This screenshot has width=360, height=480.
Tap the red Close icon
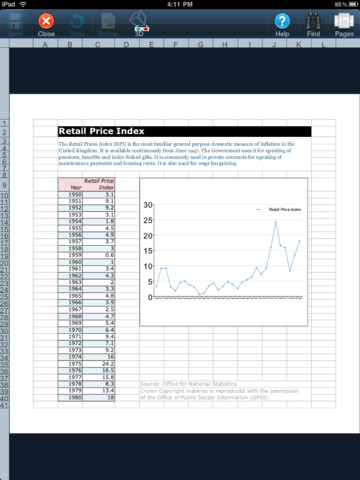click(46, 21)
